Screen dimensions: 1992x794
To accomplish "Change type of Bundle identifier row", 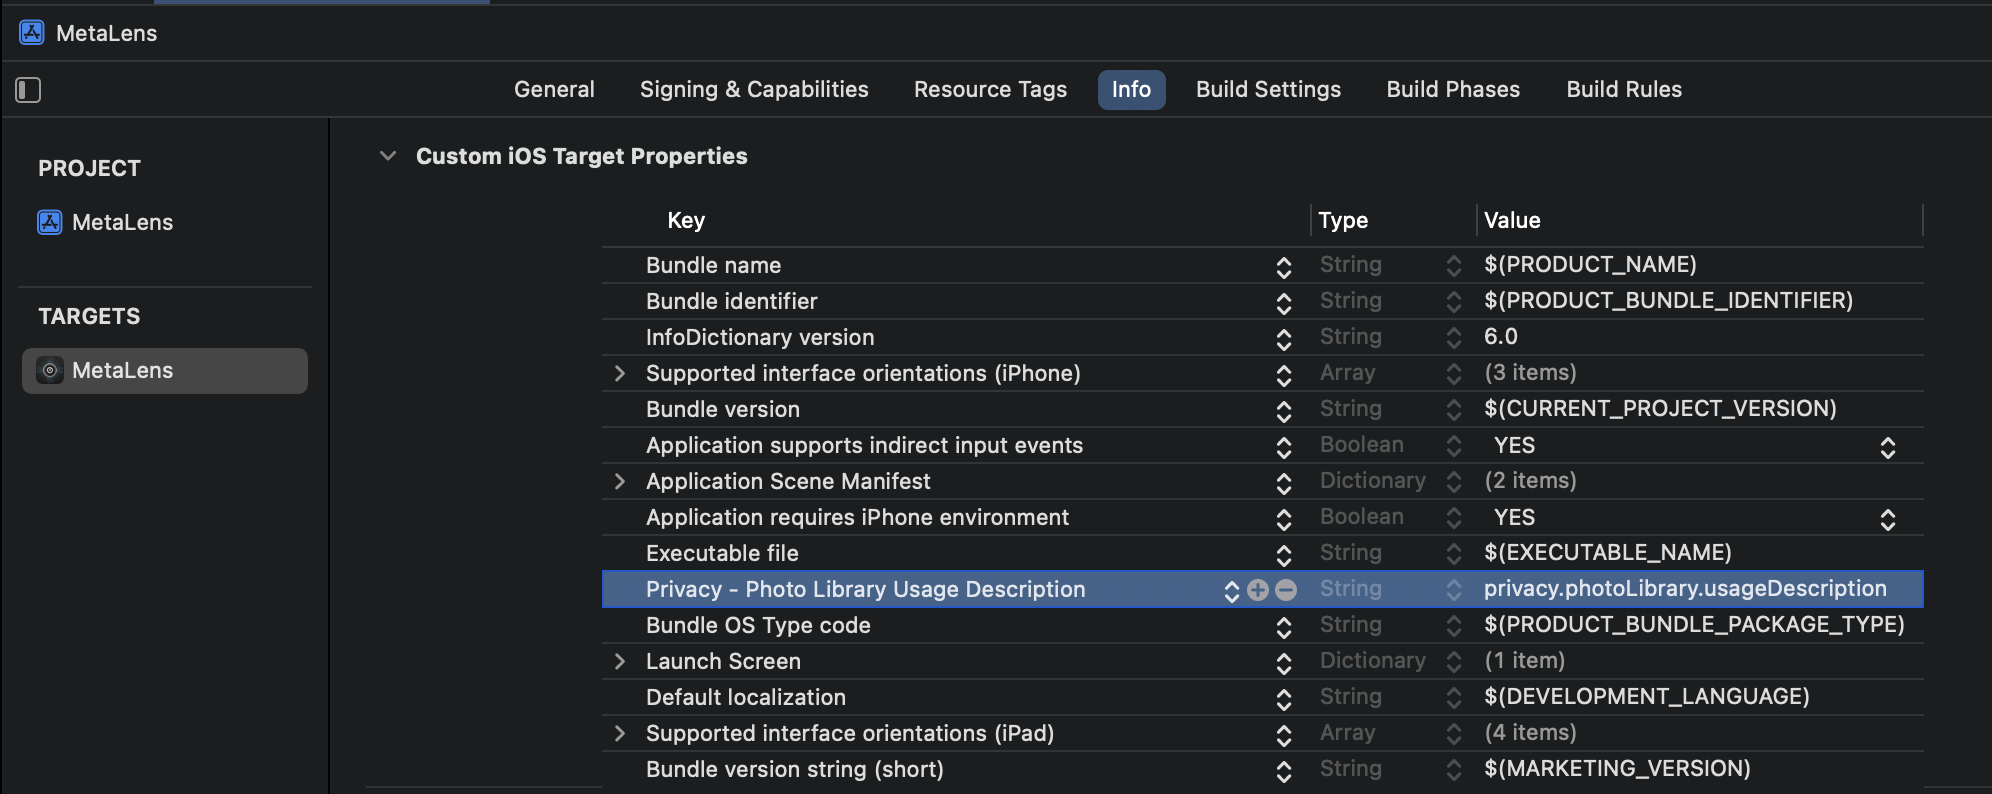I will pyautogui.click(x=1453, y=302).
